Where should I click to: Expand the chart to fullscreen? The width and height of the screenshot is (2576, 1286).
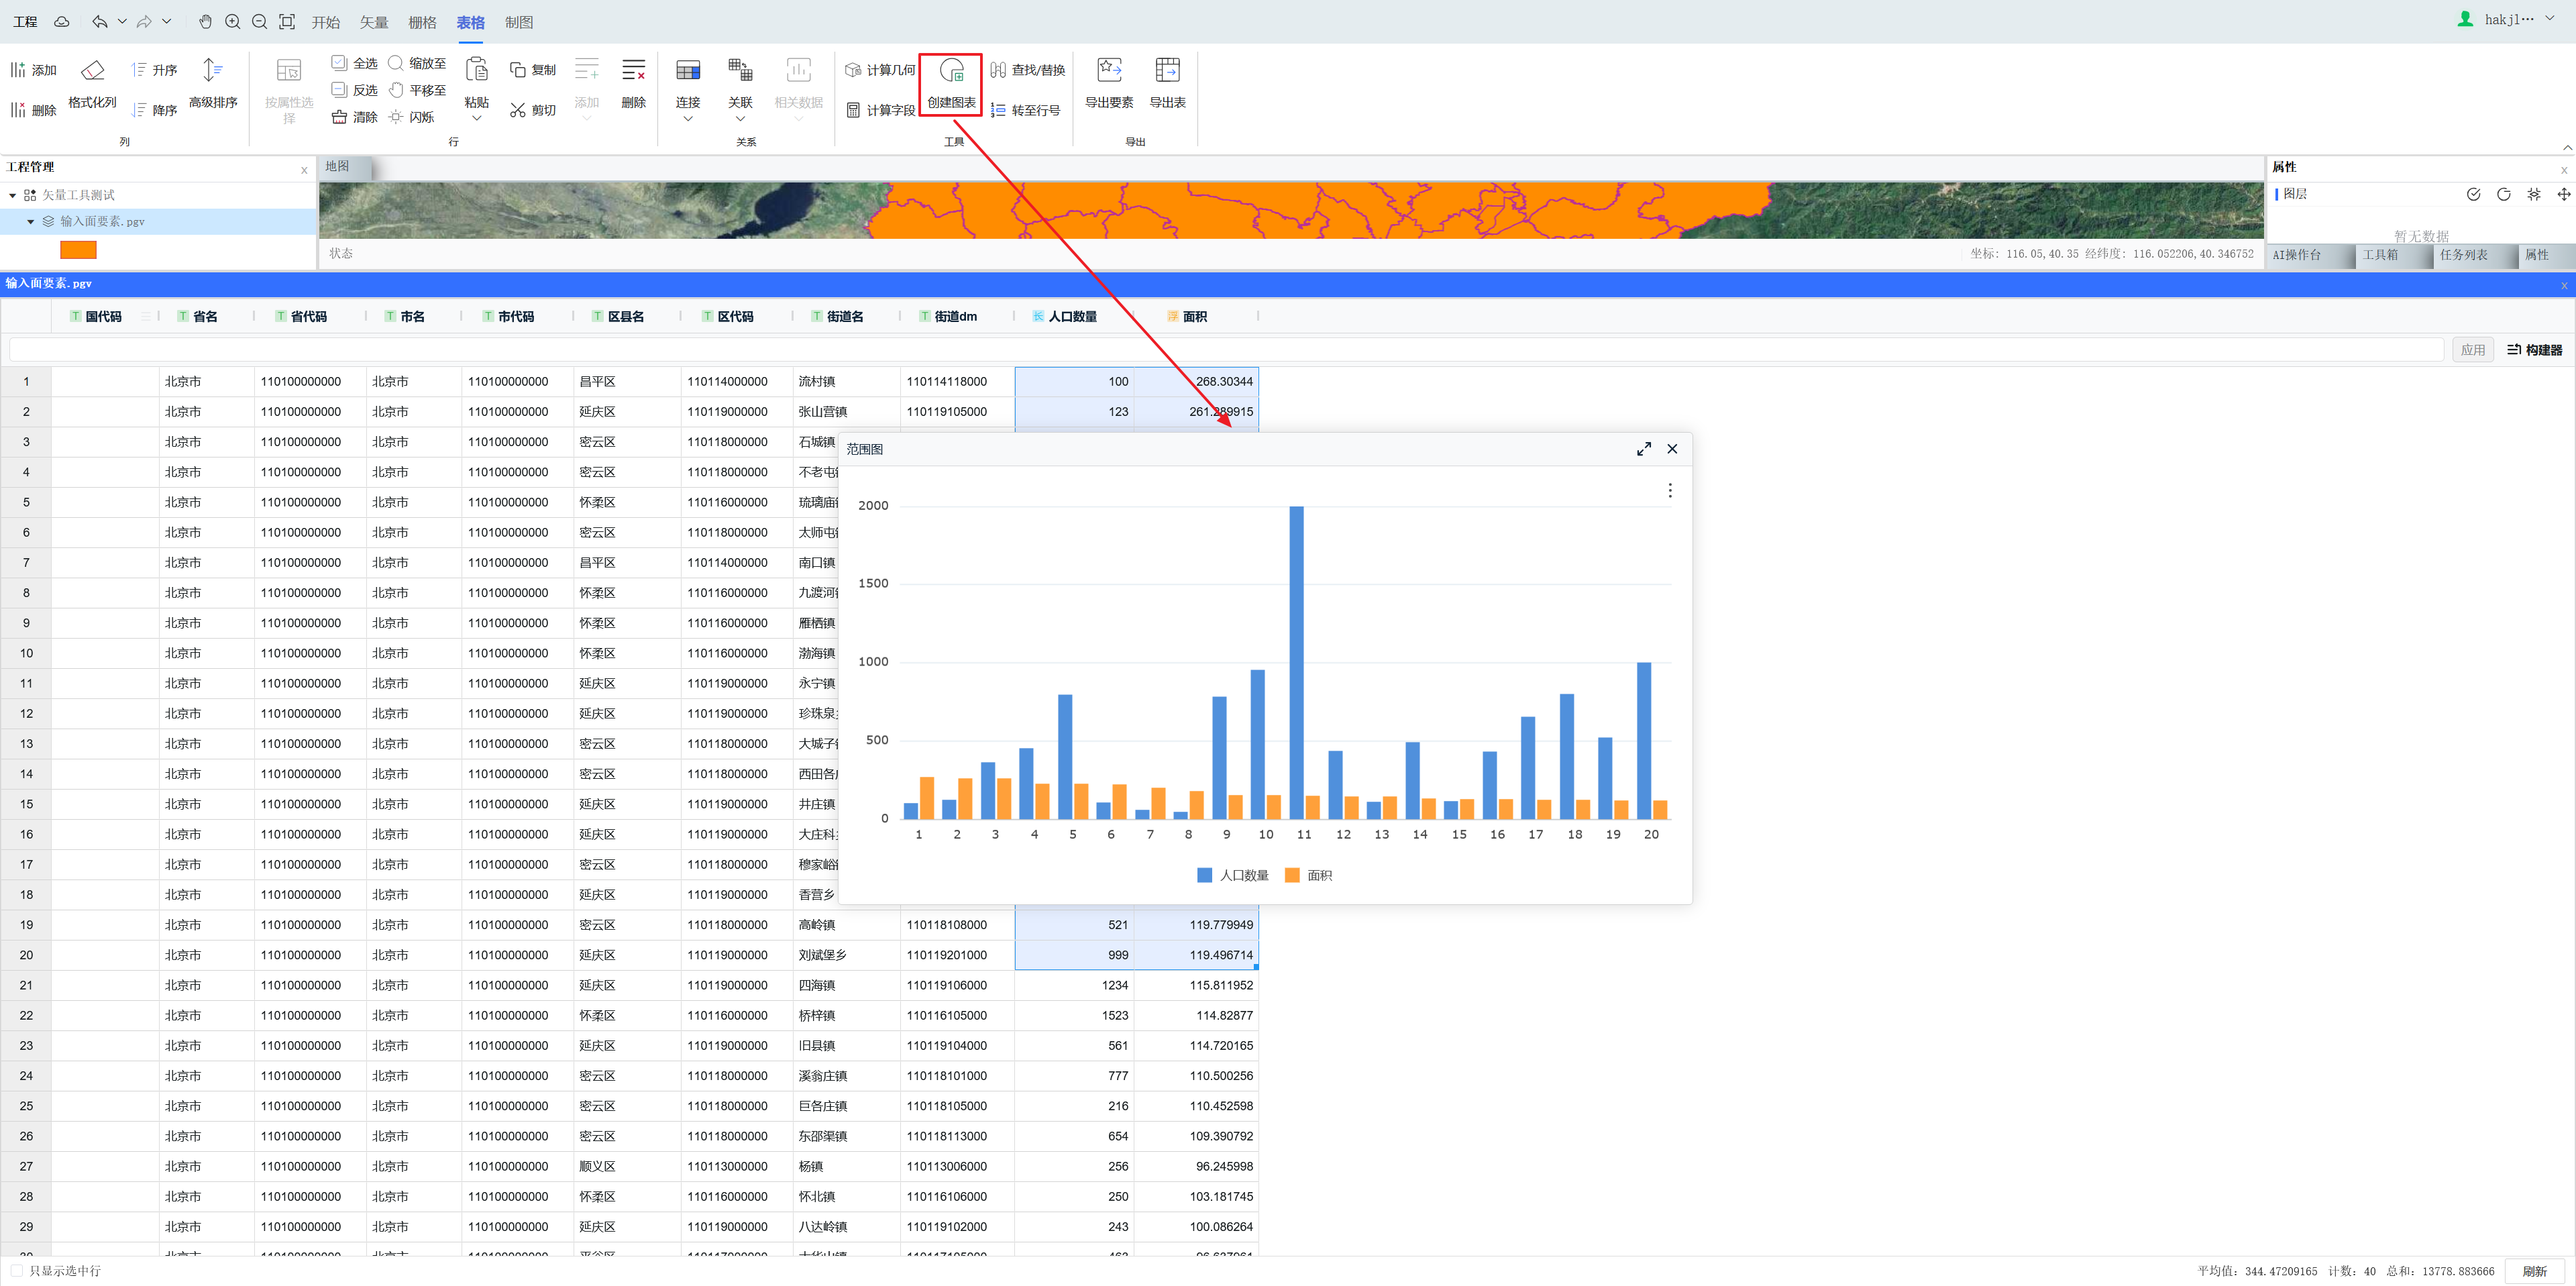coord(1643,449)
